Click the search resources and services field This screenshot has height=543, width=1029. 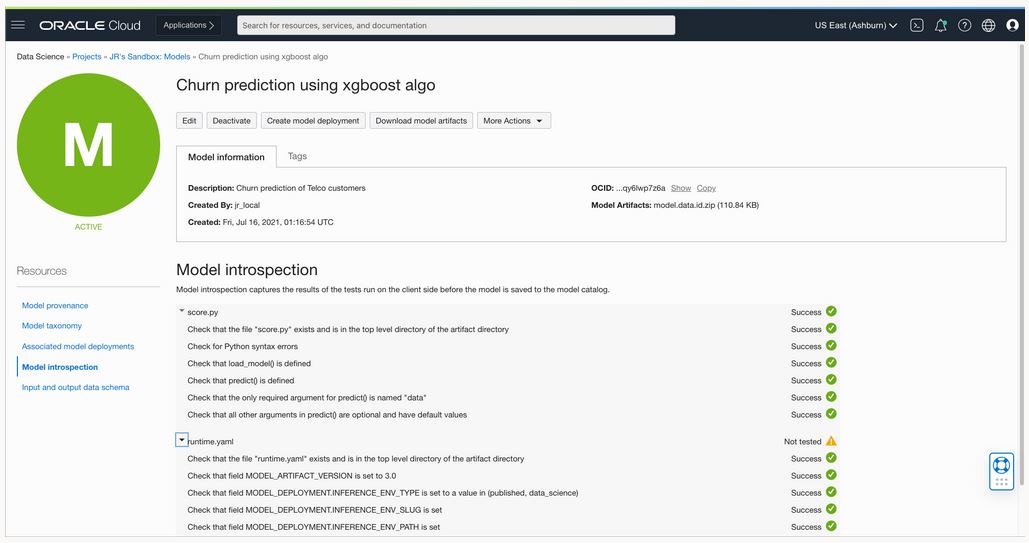pyautogui.click(x=456, y=25)
